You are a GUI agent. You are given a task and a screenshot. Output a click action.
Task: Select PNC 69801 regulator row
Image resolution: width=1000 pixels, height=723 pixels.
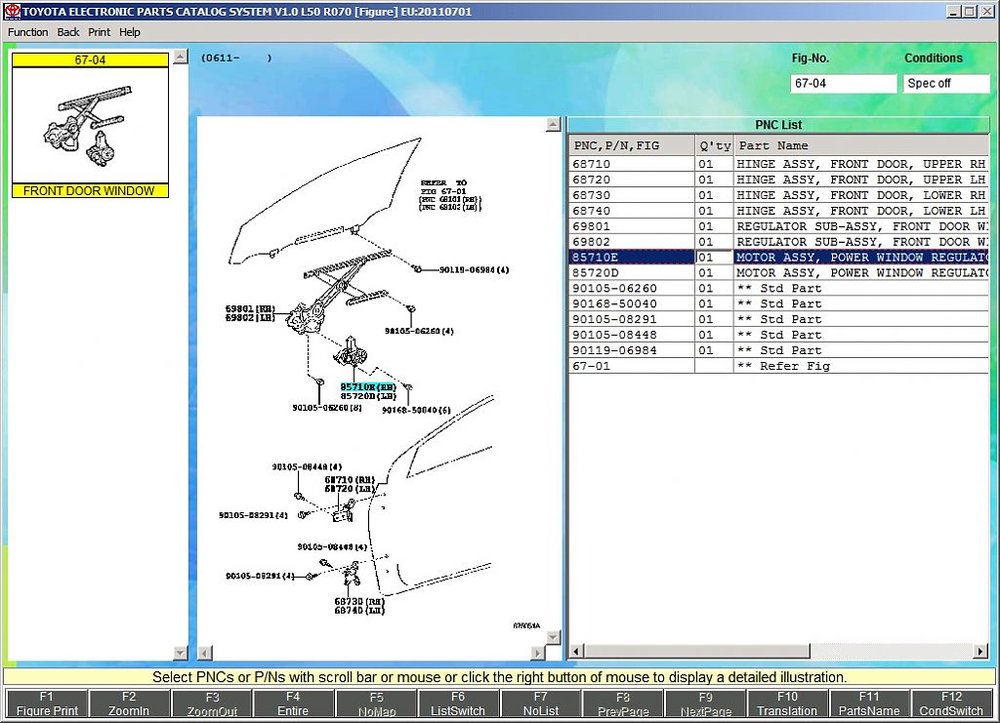[779, 226]
